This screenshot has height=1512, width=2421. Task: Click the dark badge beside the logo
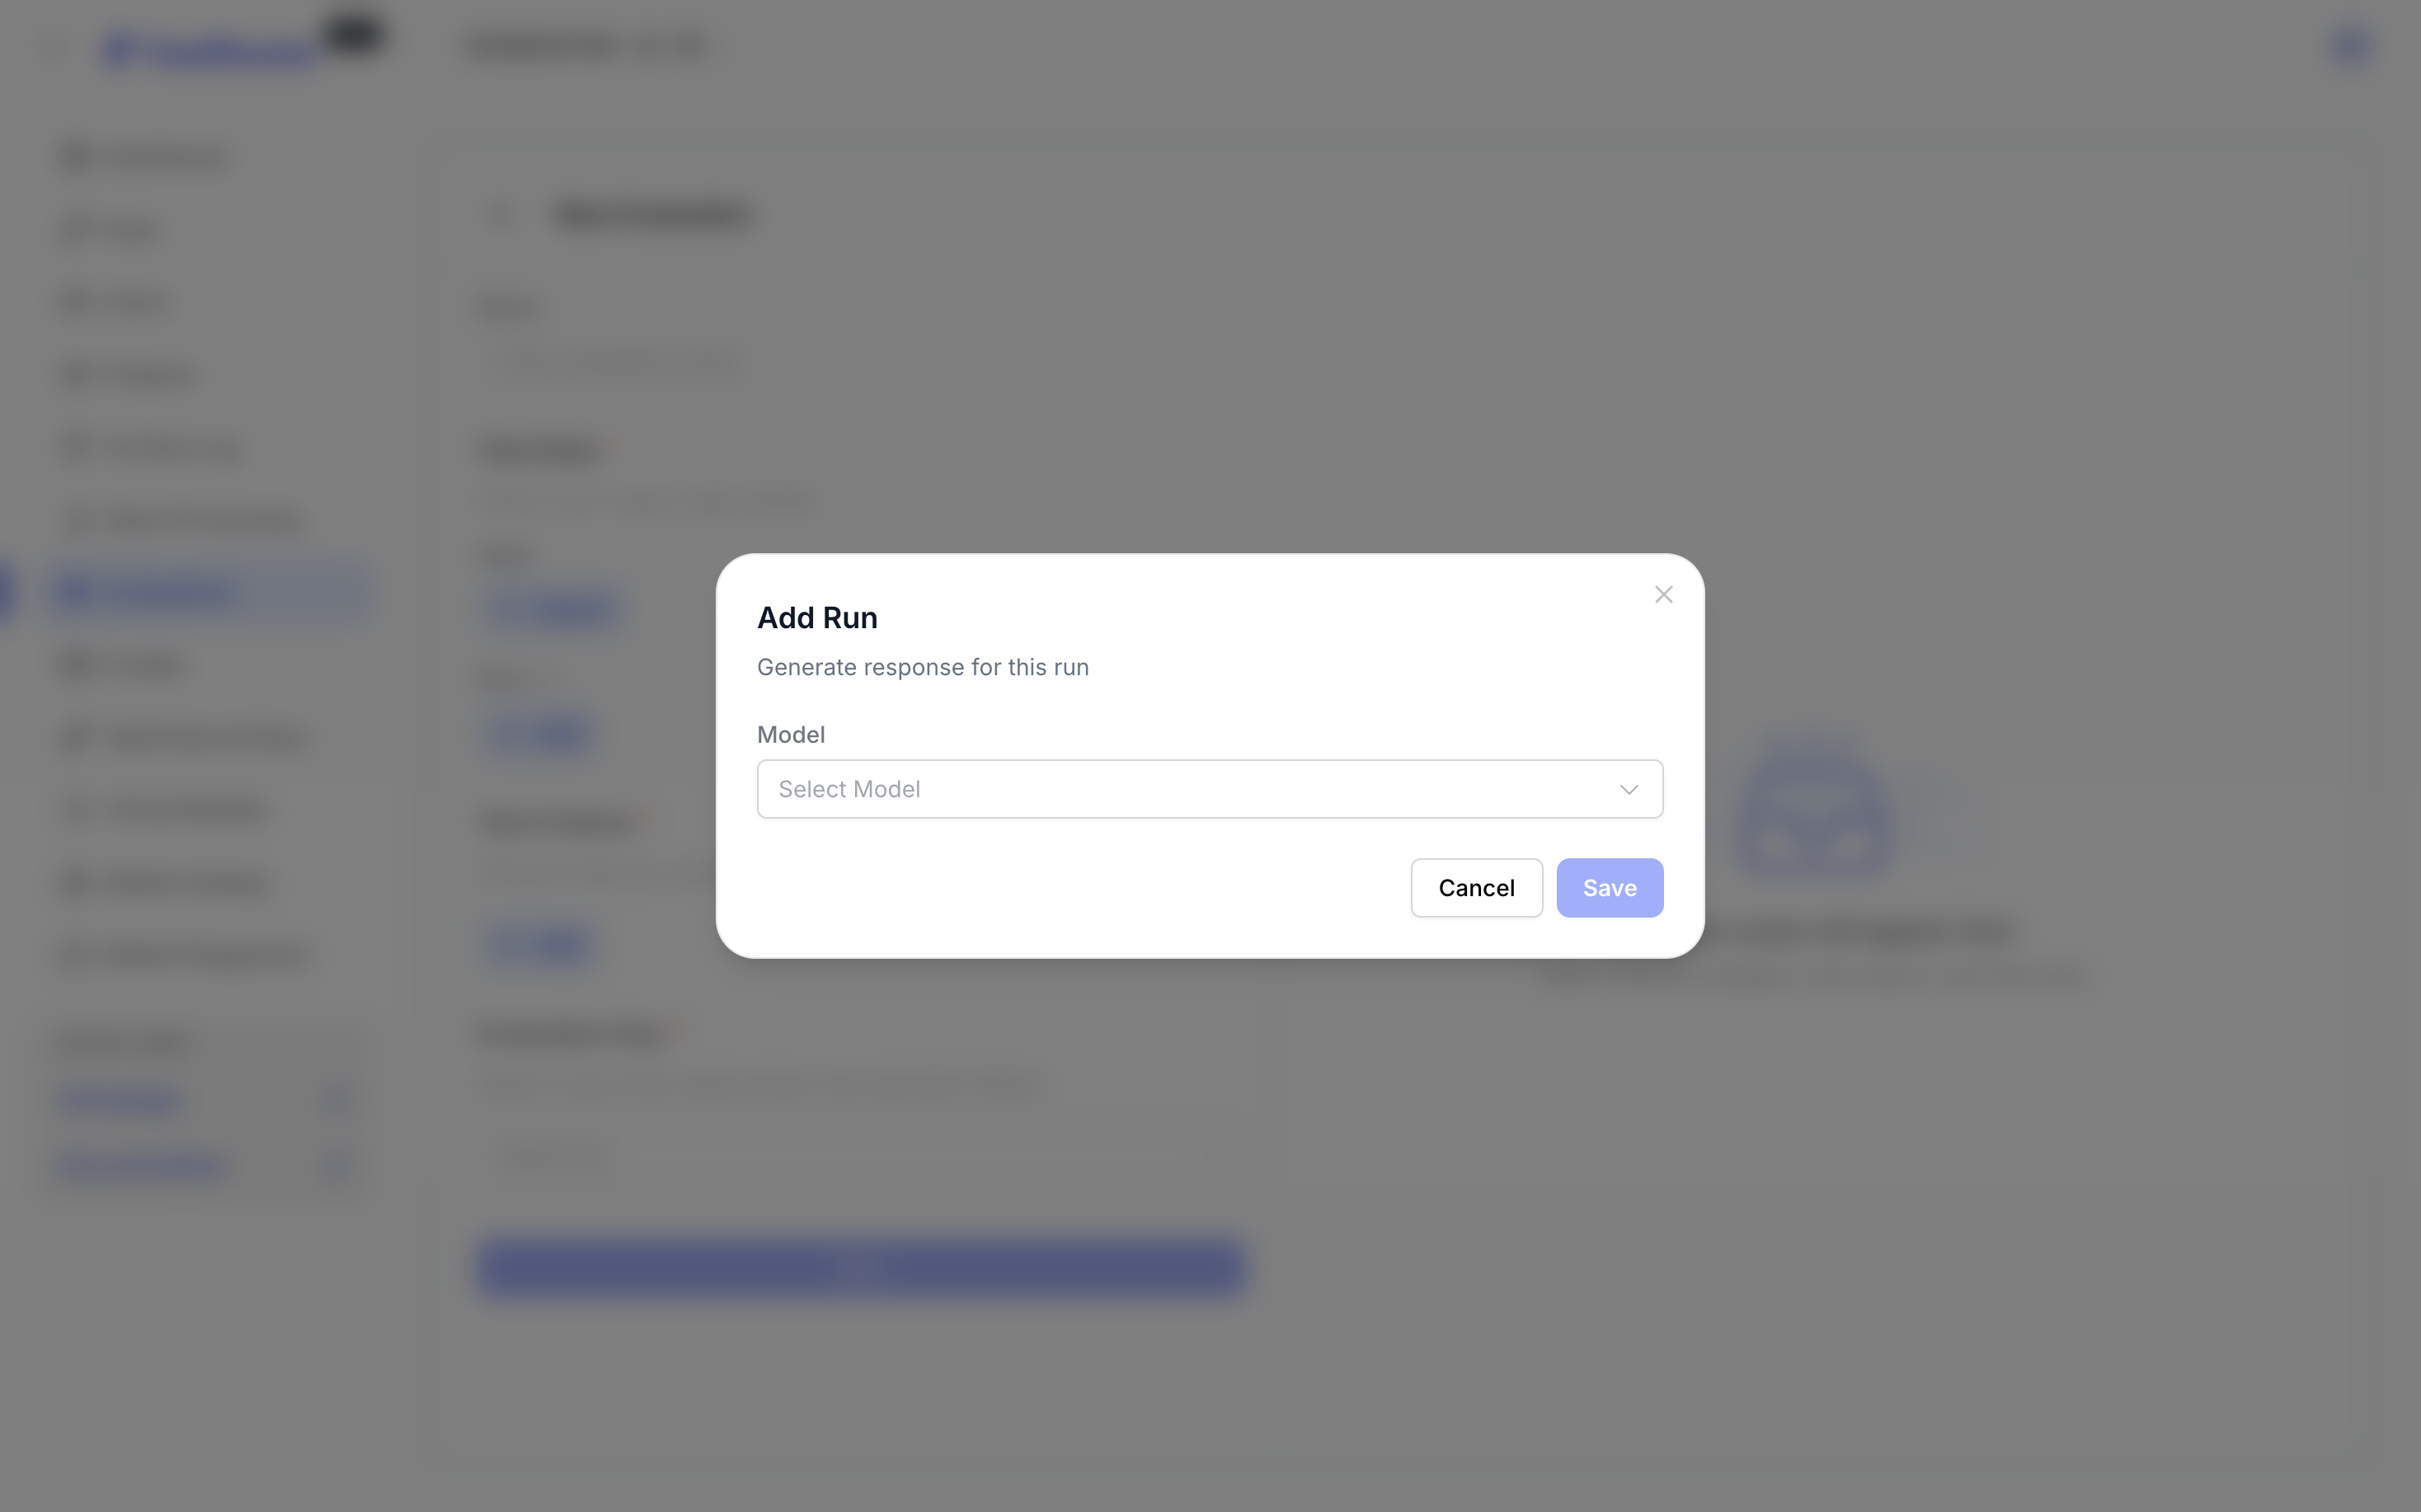click(353, 35)
